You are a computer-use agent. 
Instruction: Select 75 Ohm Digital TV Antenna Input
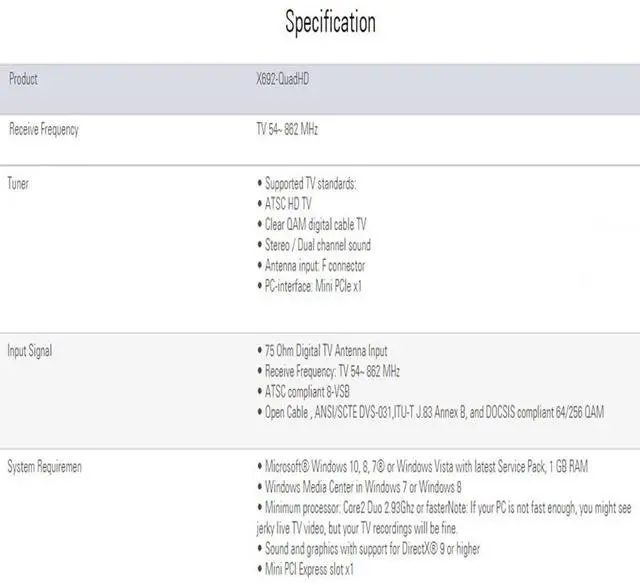coord(325,351)
